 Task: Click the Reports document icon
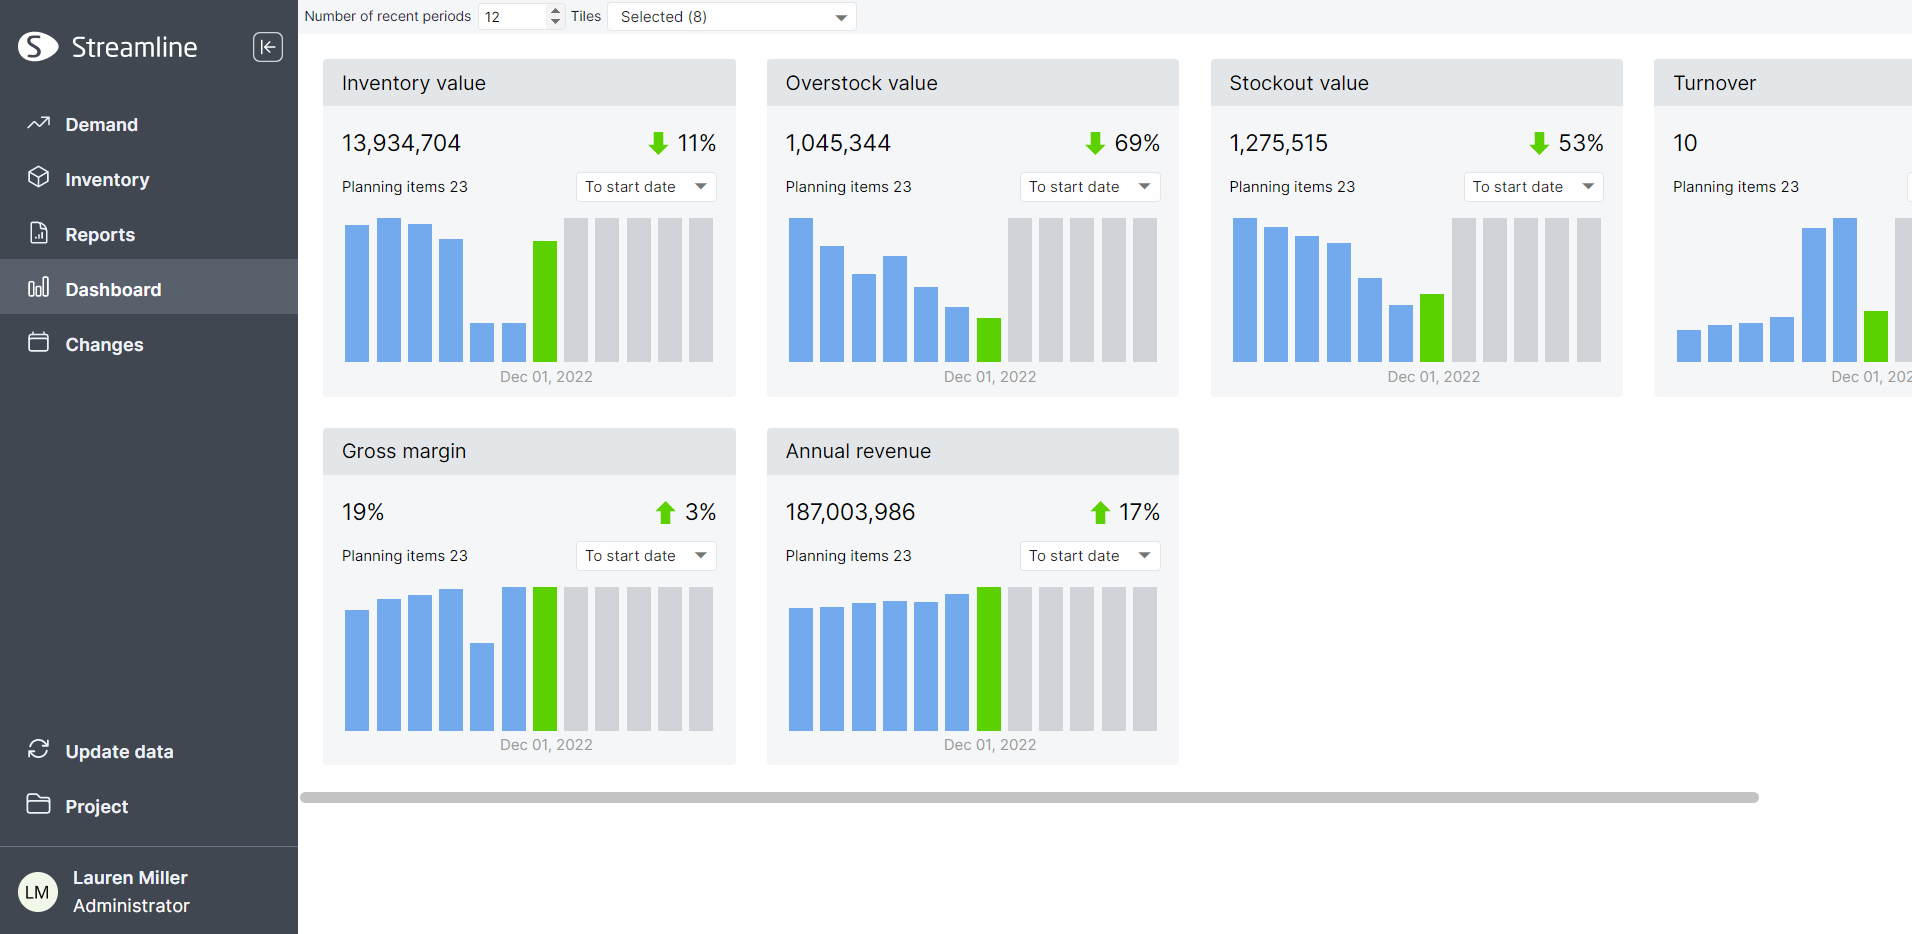point(39,233)
